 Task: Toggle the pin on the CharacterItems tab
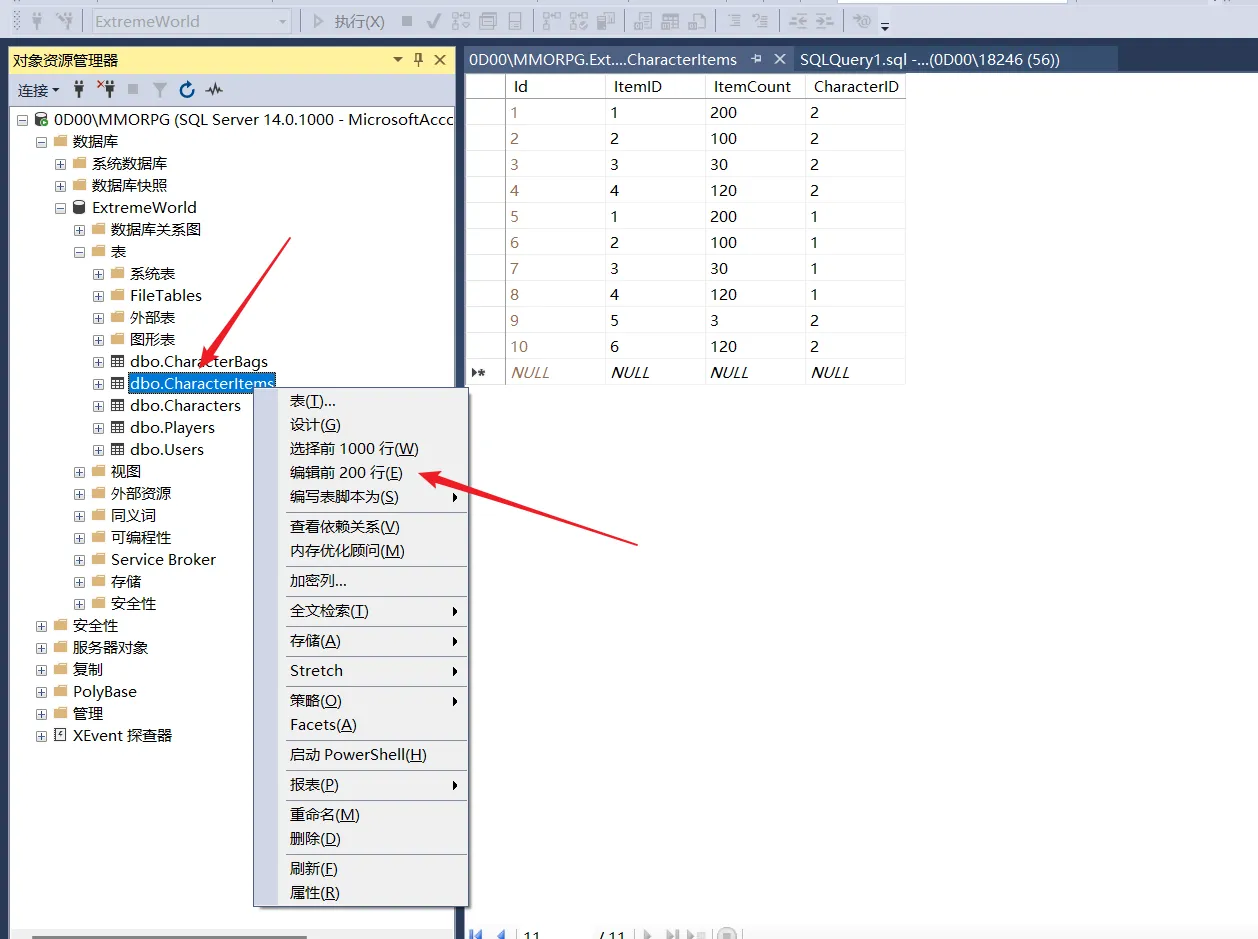(x=757, y=59)
